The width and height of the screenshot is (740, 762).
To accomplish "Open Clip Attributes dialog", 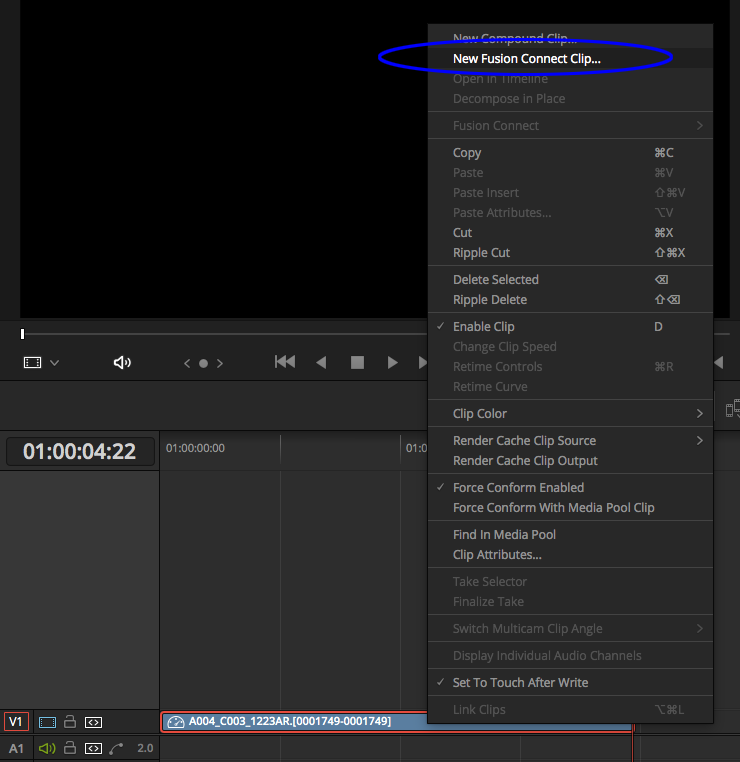I will (497, 555).
